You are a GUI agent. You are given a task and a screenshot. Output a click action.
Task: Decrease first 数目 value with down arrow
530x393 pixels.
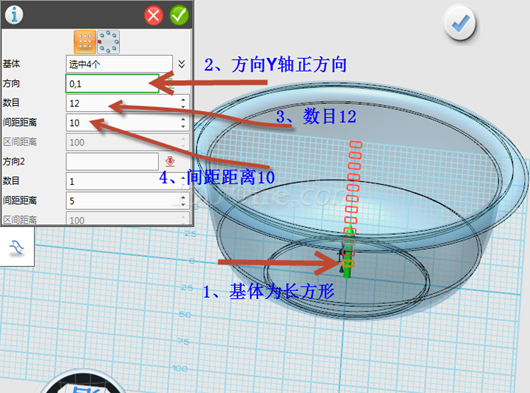pyautogui.click(x=183, y=106)
